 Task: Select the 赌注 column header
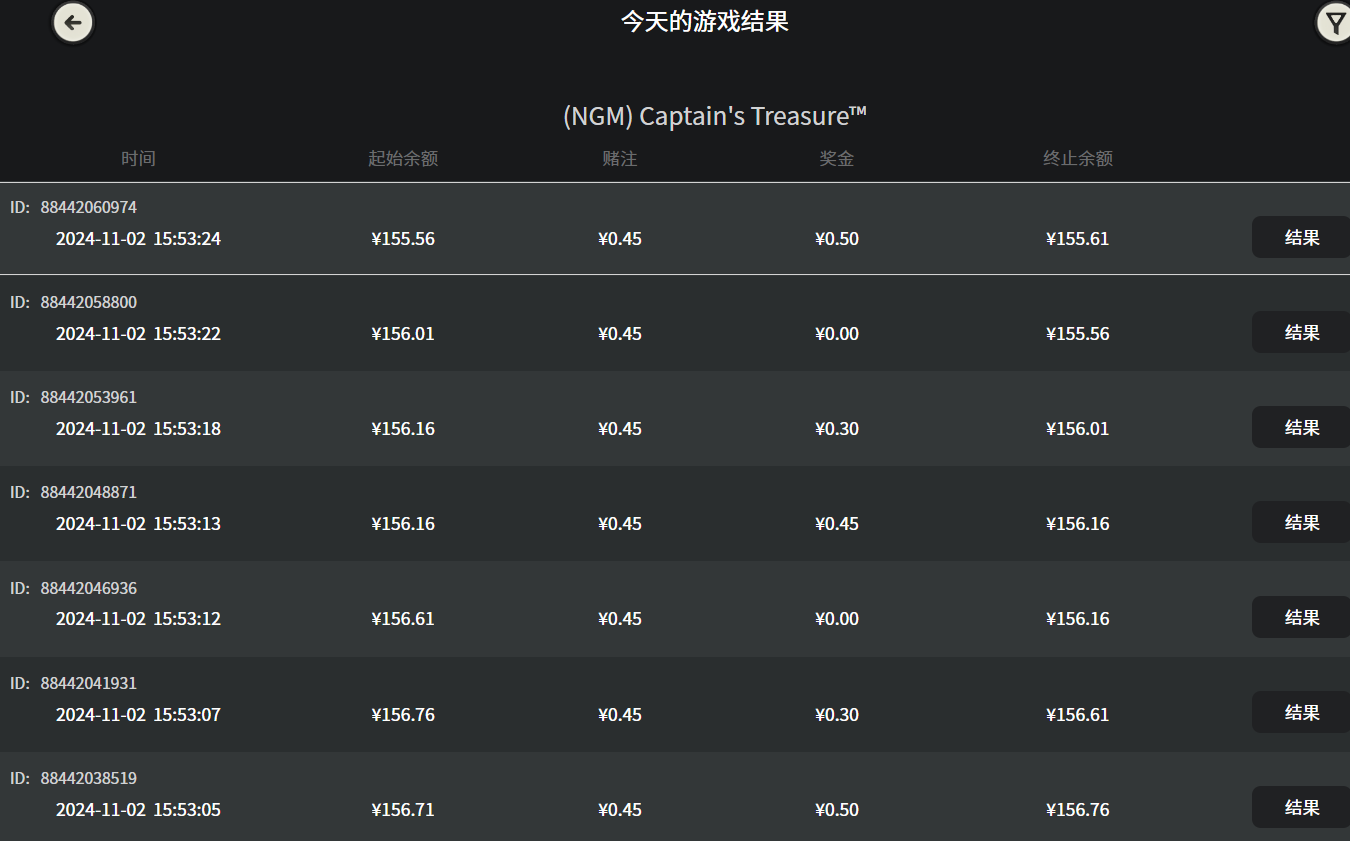tap(620, 158)
